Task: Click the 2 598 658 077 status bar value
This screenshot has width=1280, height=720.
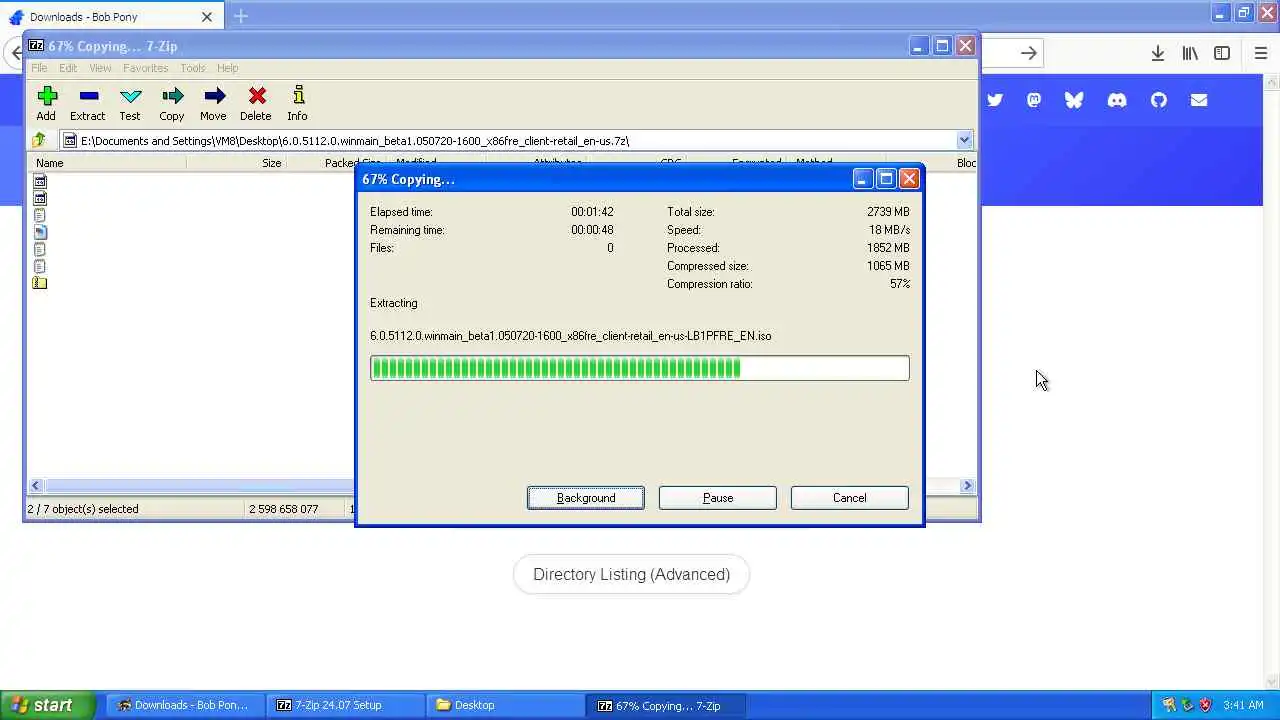Action: click(284, 509)
